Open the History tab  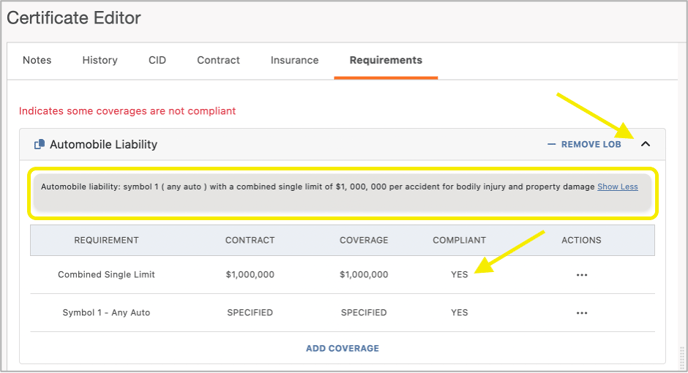100,60
